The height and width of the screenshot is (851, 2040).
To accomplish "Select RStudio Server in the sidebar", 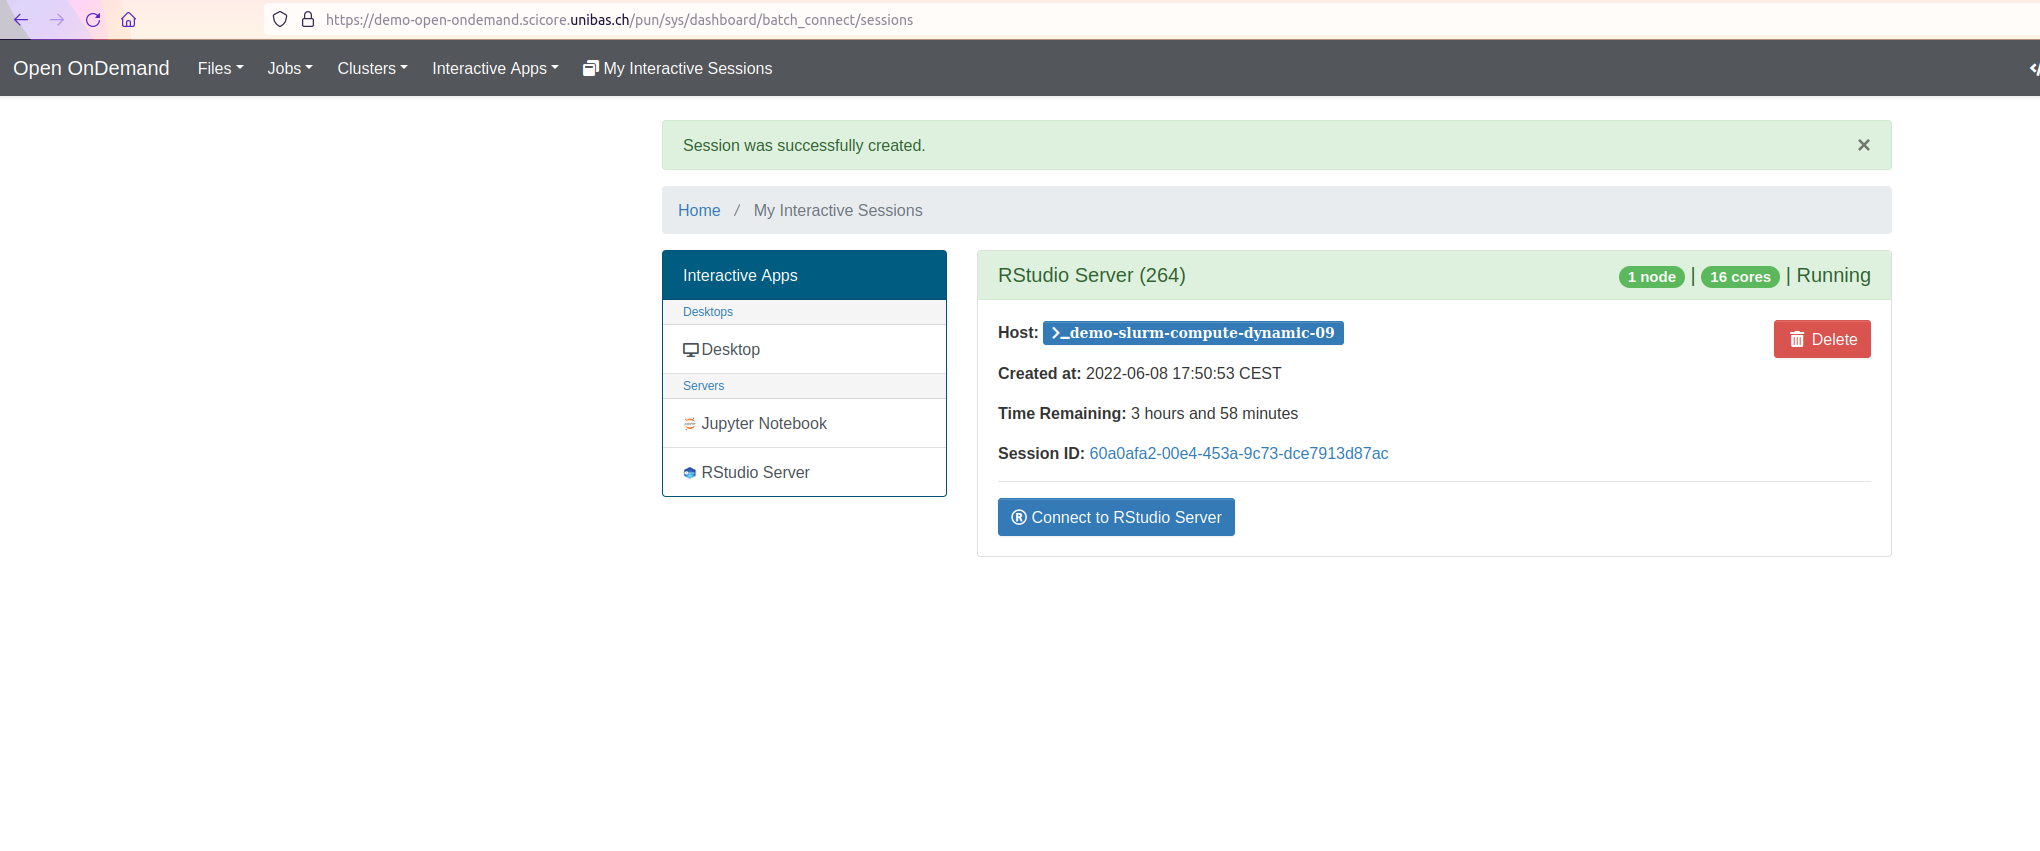I will pyautogui.click(x=755, y=473).
